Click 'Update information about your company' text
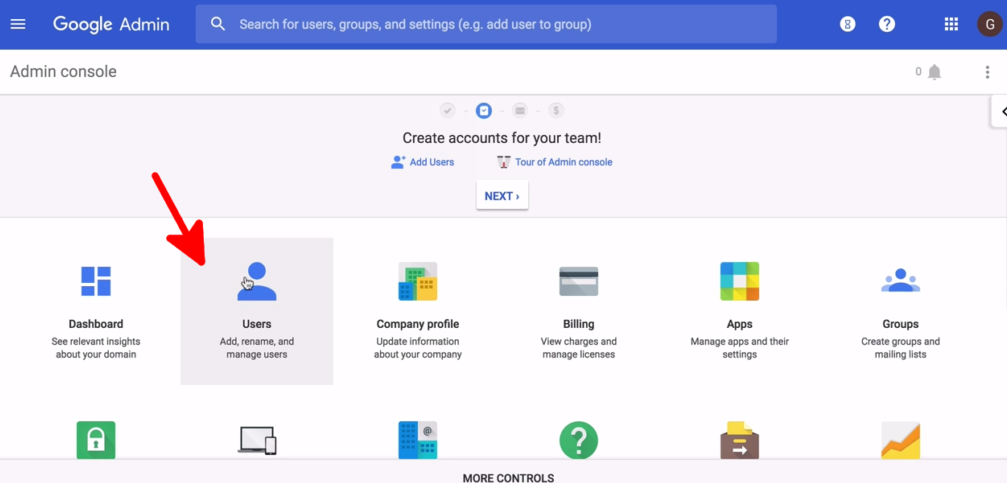This screenshot has width=1007, height=483. [x=418, y=347]
